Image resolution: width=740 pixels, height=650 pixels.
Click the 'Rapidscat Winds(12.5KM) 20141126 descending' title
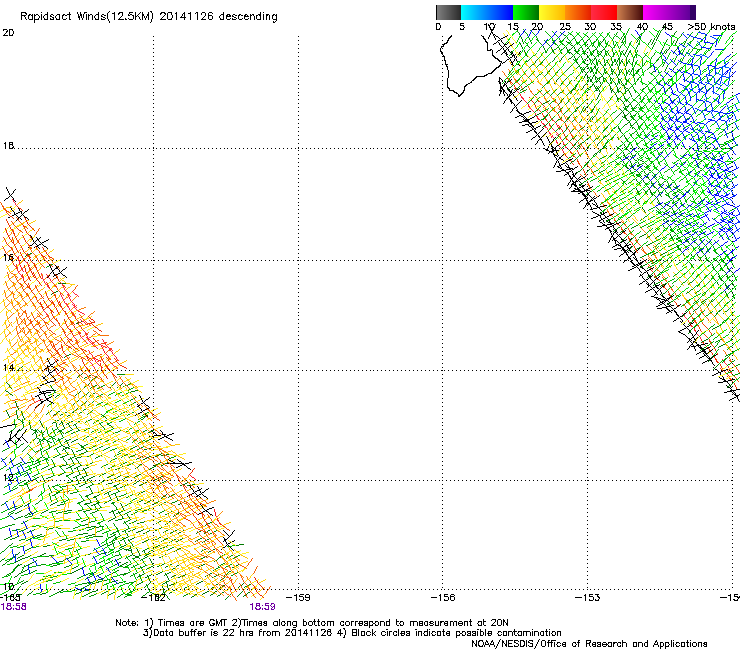(149, 17)
